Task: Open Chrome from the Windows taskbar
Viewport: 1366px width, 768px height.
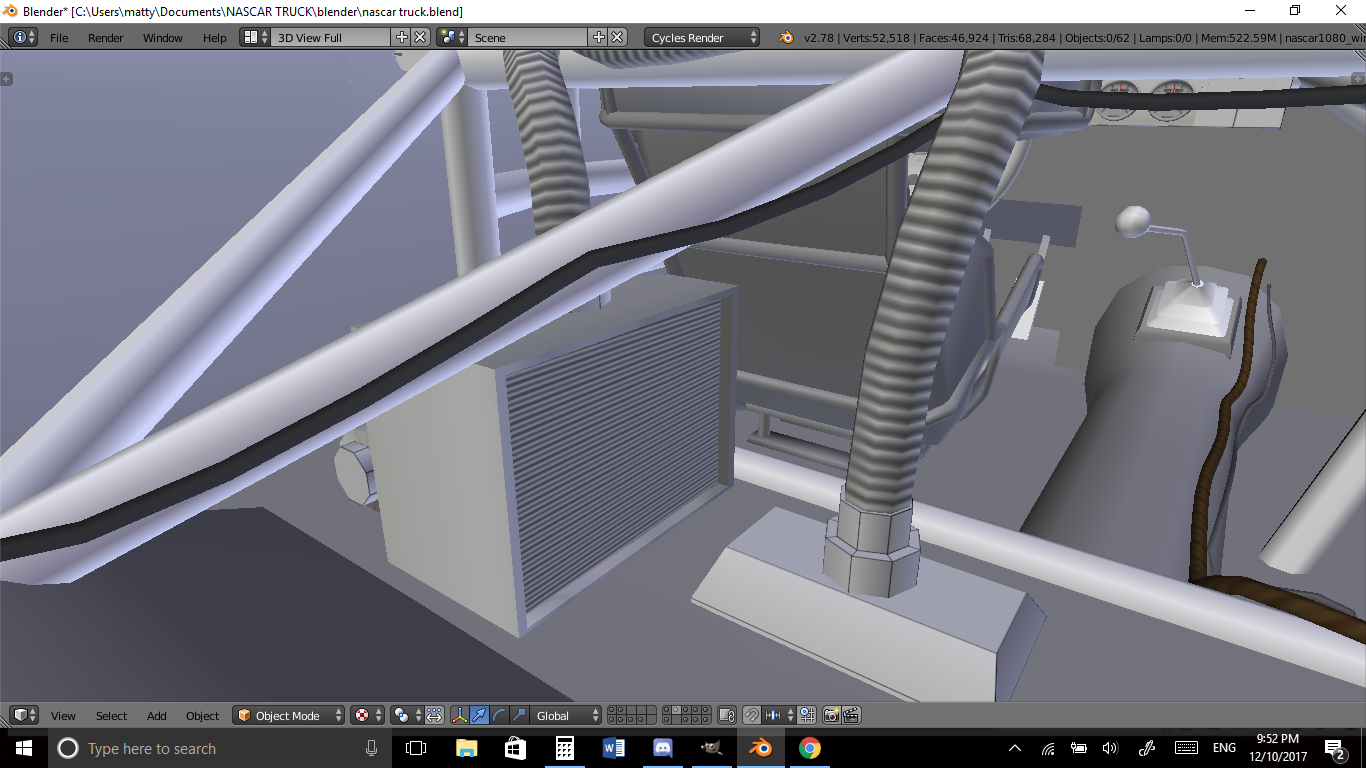Action: (x=810, y=748)
